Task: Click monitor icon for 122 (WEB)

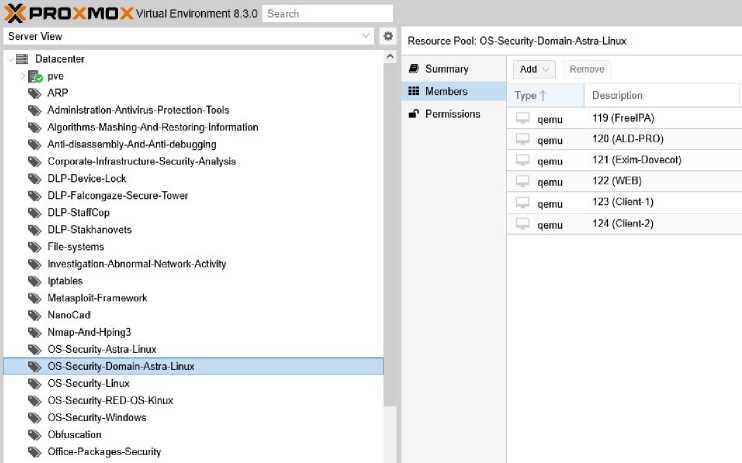Action: tap(522, 181)
